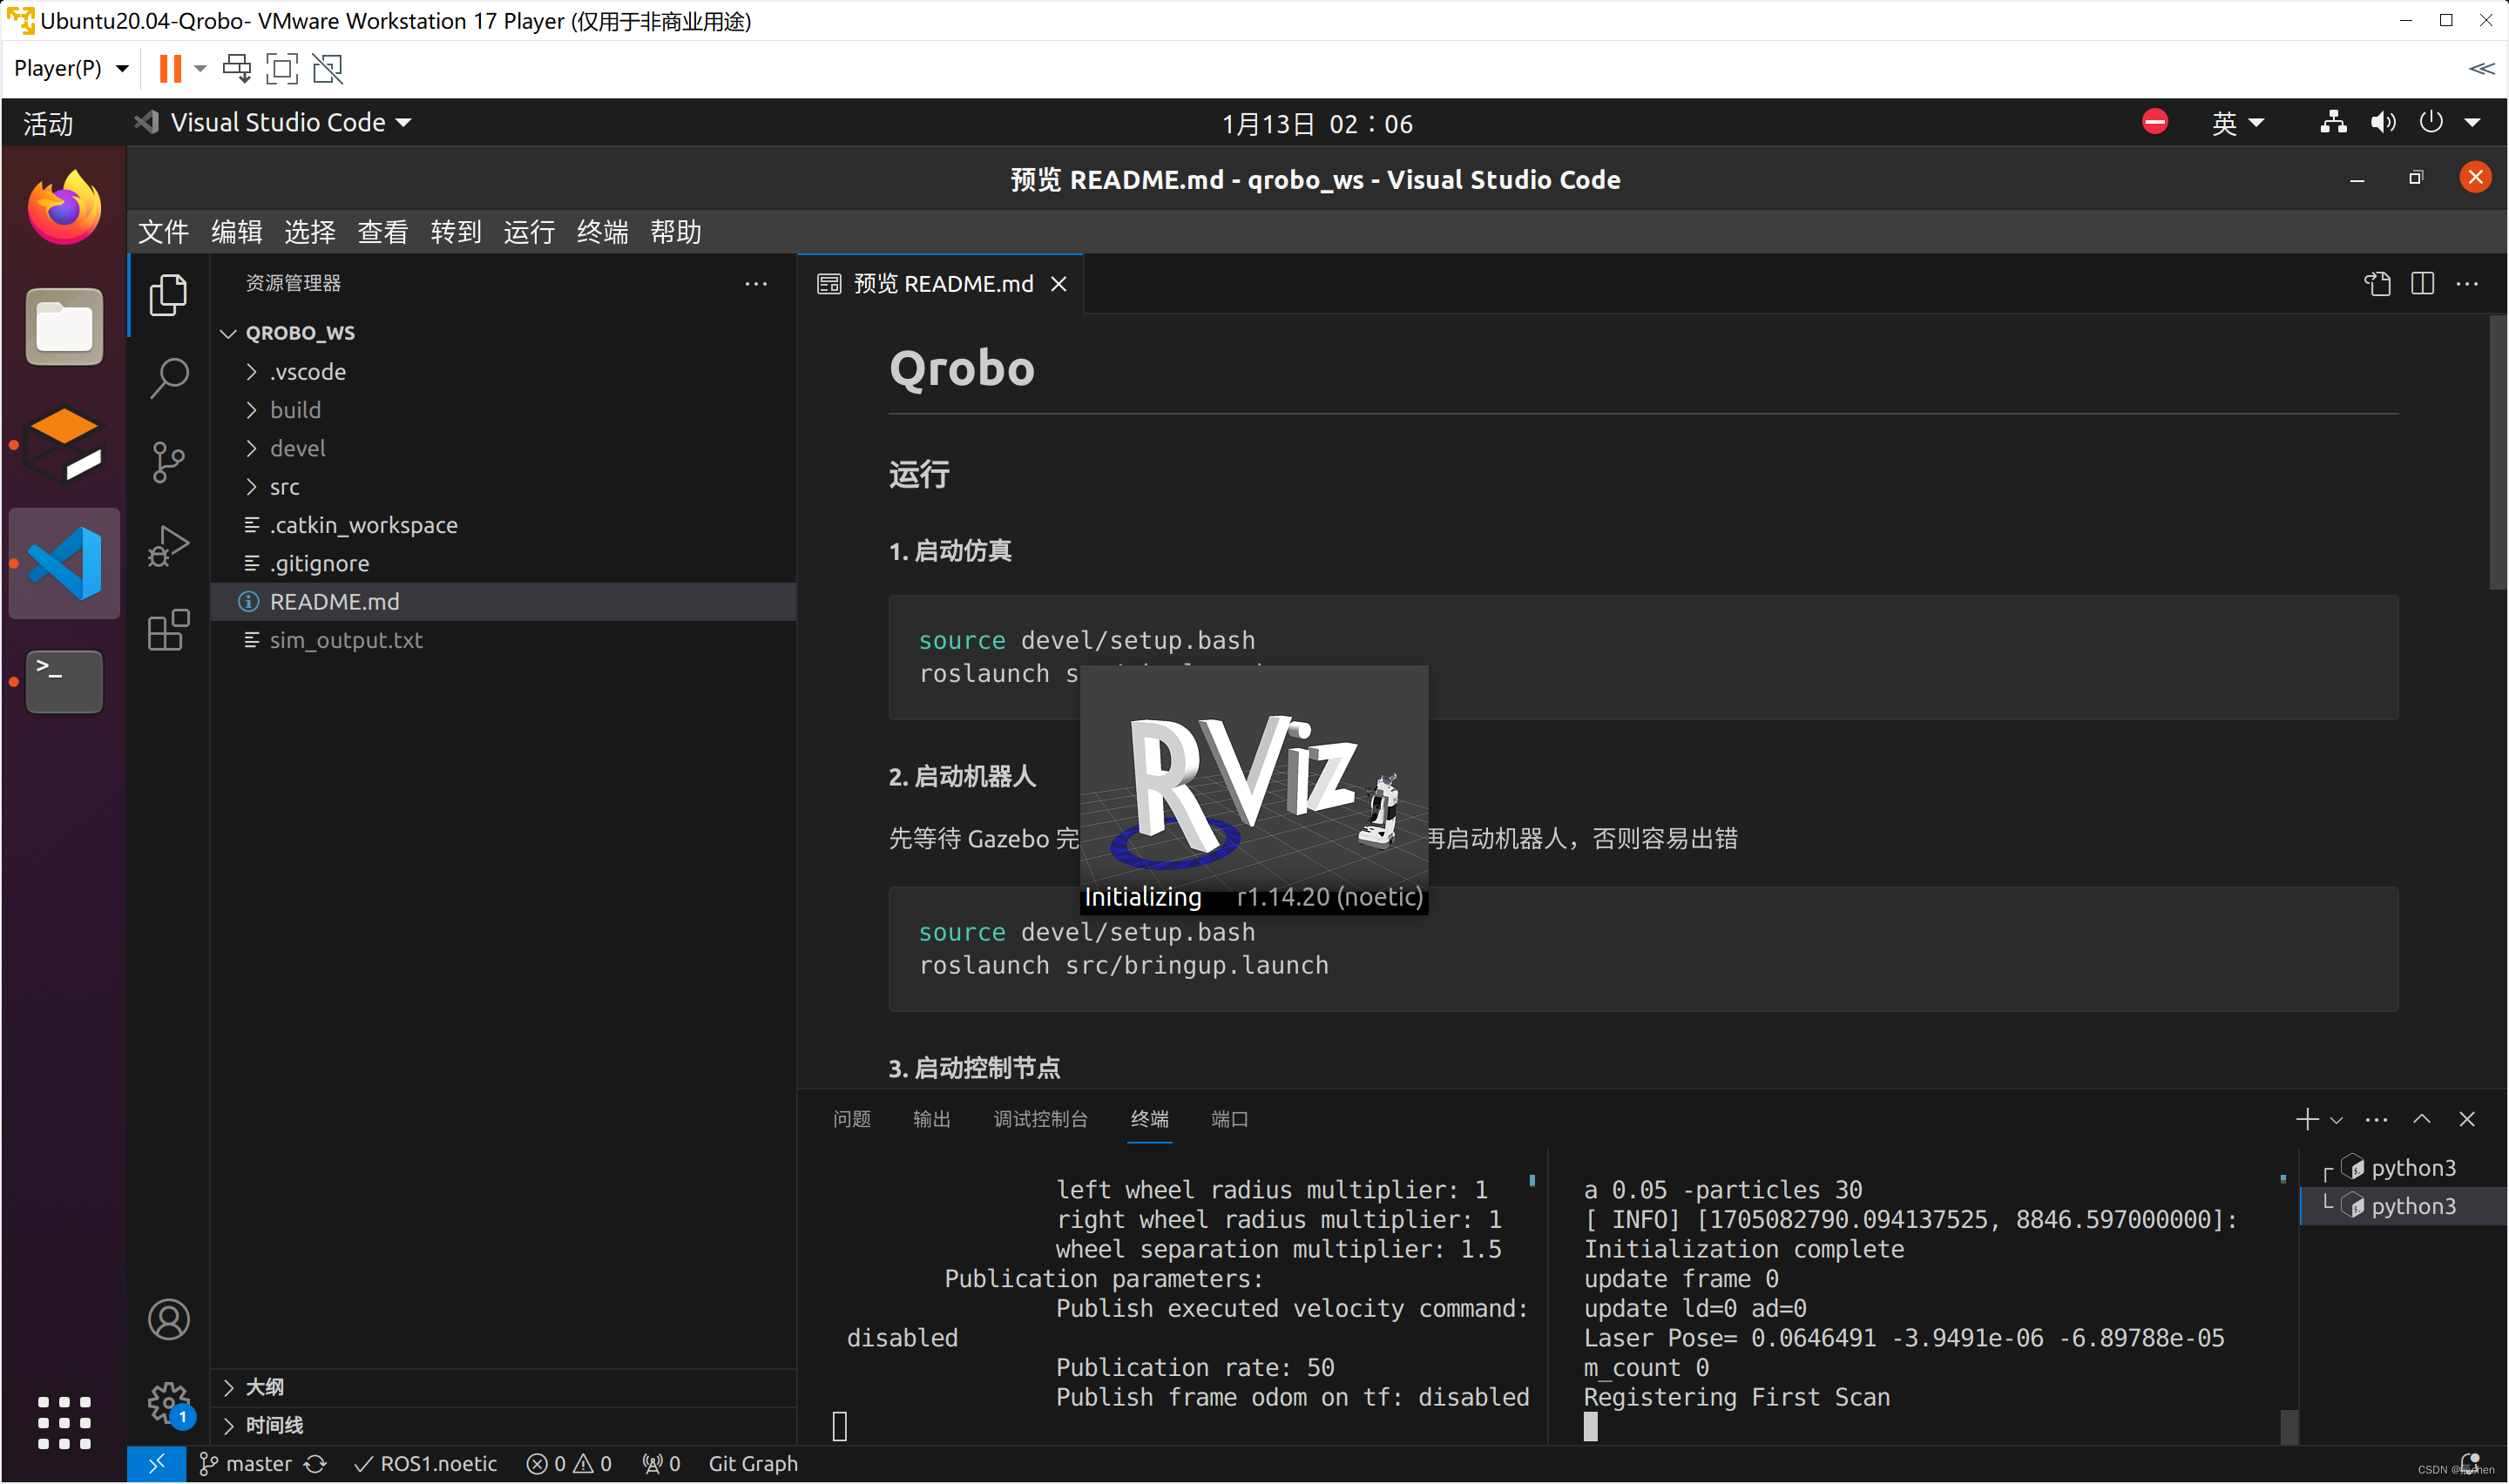
Task: Click the synchronize changes icon next to master
Action: [316, 1464]
